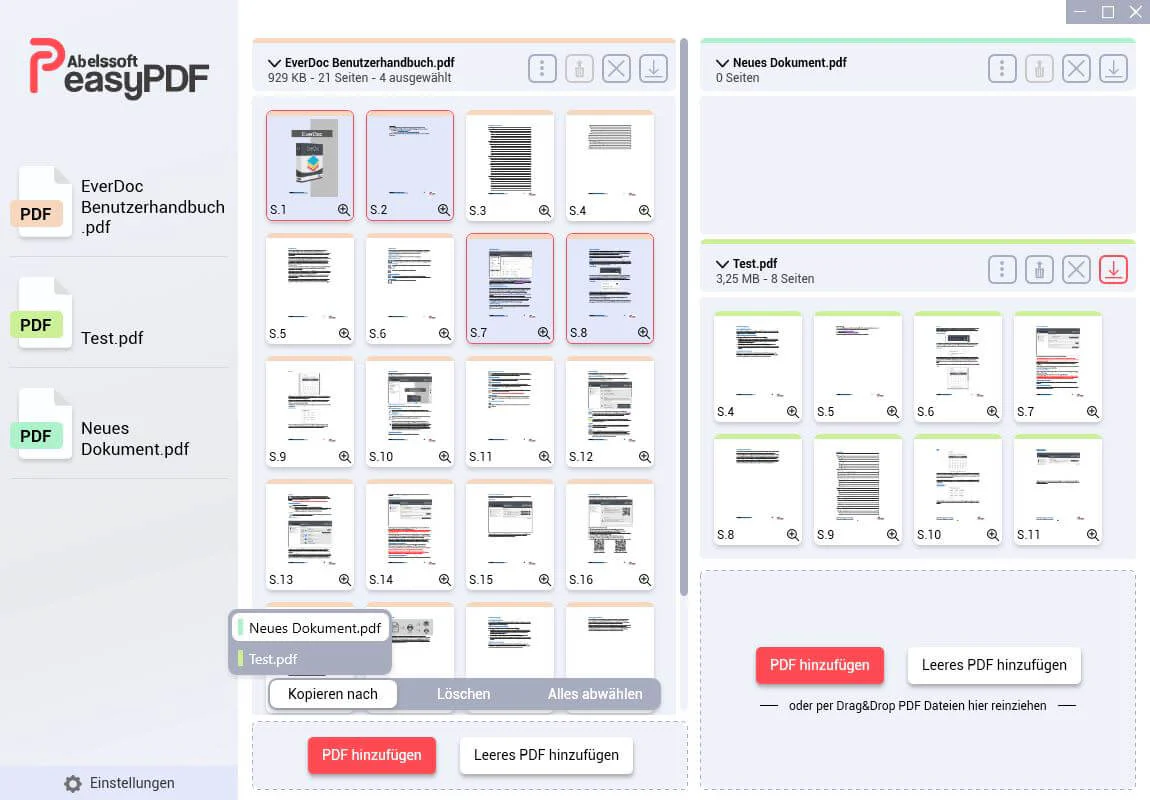Click red download icon for Test.pdf
The width and height of the screenshot is (1150, 800).
1113,270
